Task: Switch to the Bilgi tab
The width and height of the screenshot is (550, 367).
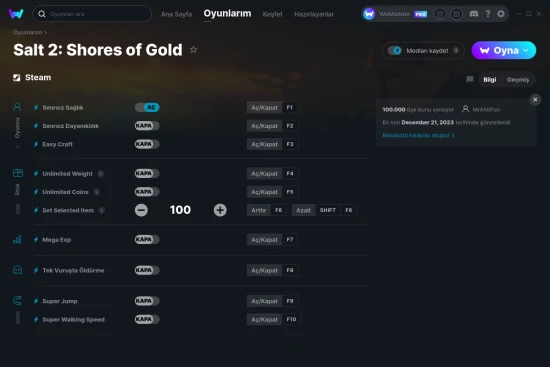Action: click(x=490, y=80)
